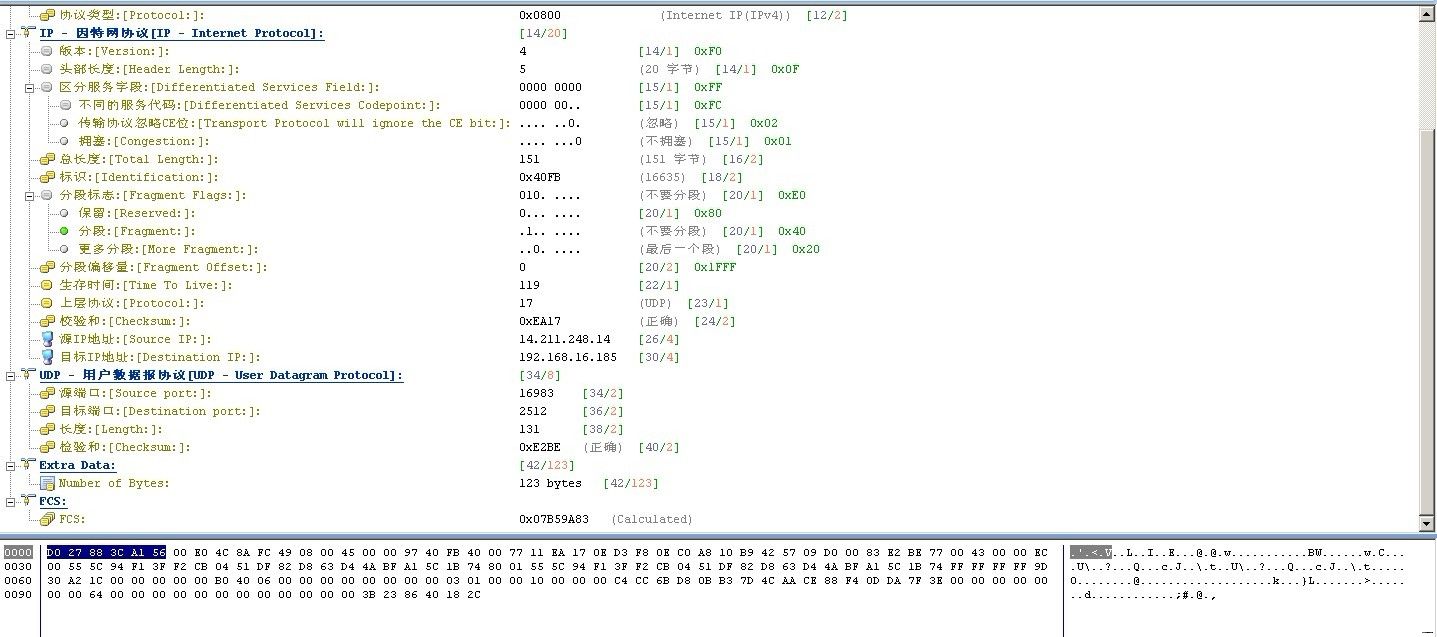Screen dimensions: 1437x637
Task: Collapse the Differentiated Services Field subtree
Action: 29,87
